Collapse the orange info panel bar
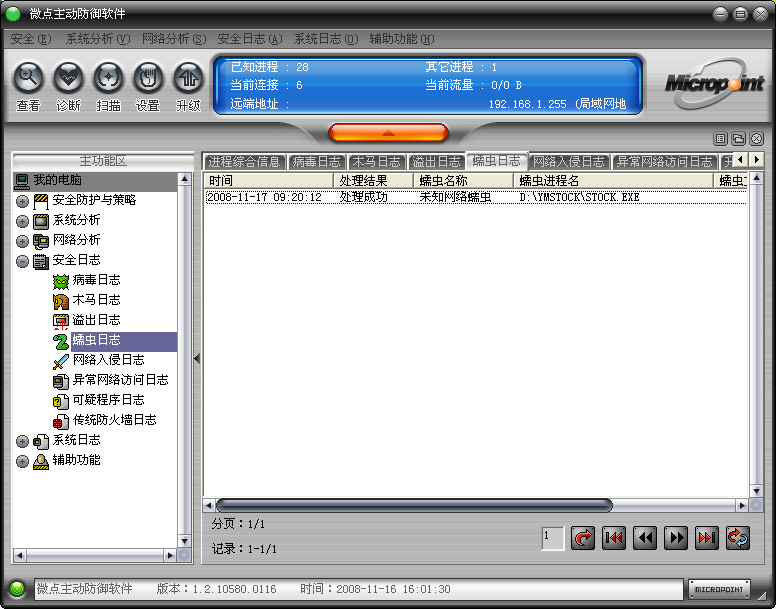 388,132
